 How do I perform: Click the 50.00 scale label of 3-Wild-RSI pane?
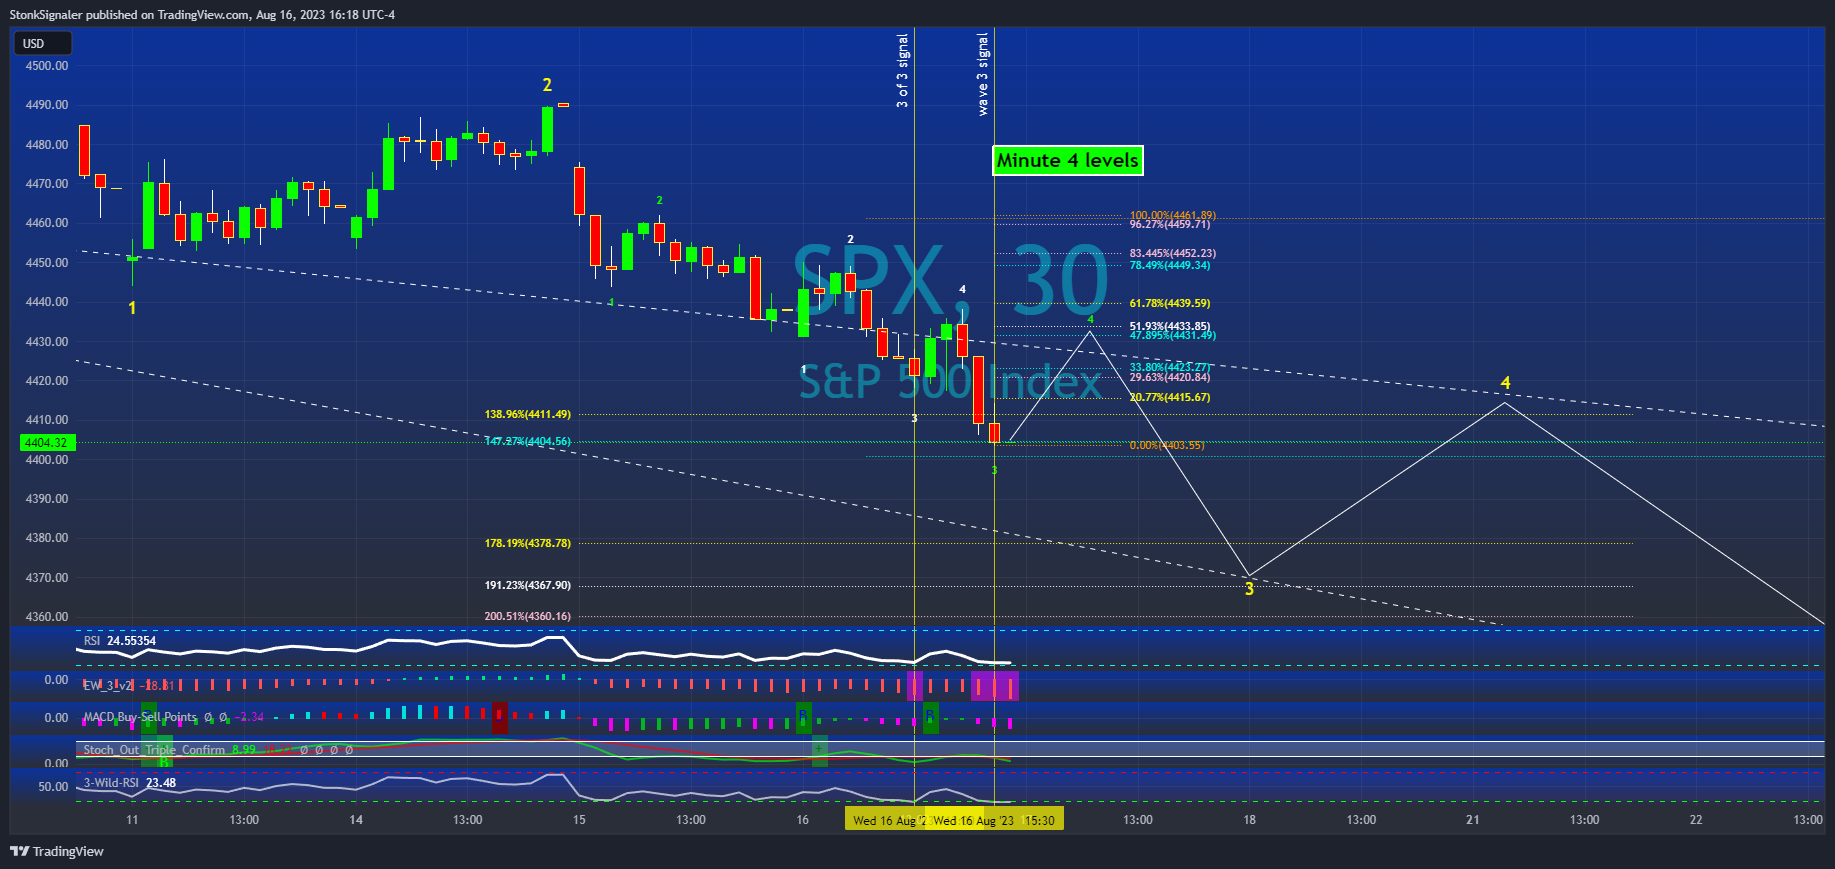click(x=53, y=787)
